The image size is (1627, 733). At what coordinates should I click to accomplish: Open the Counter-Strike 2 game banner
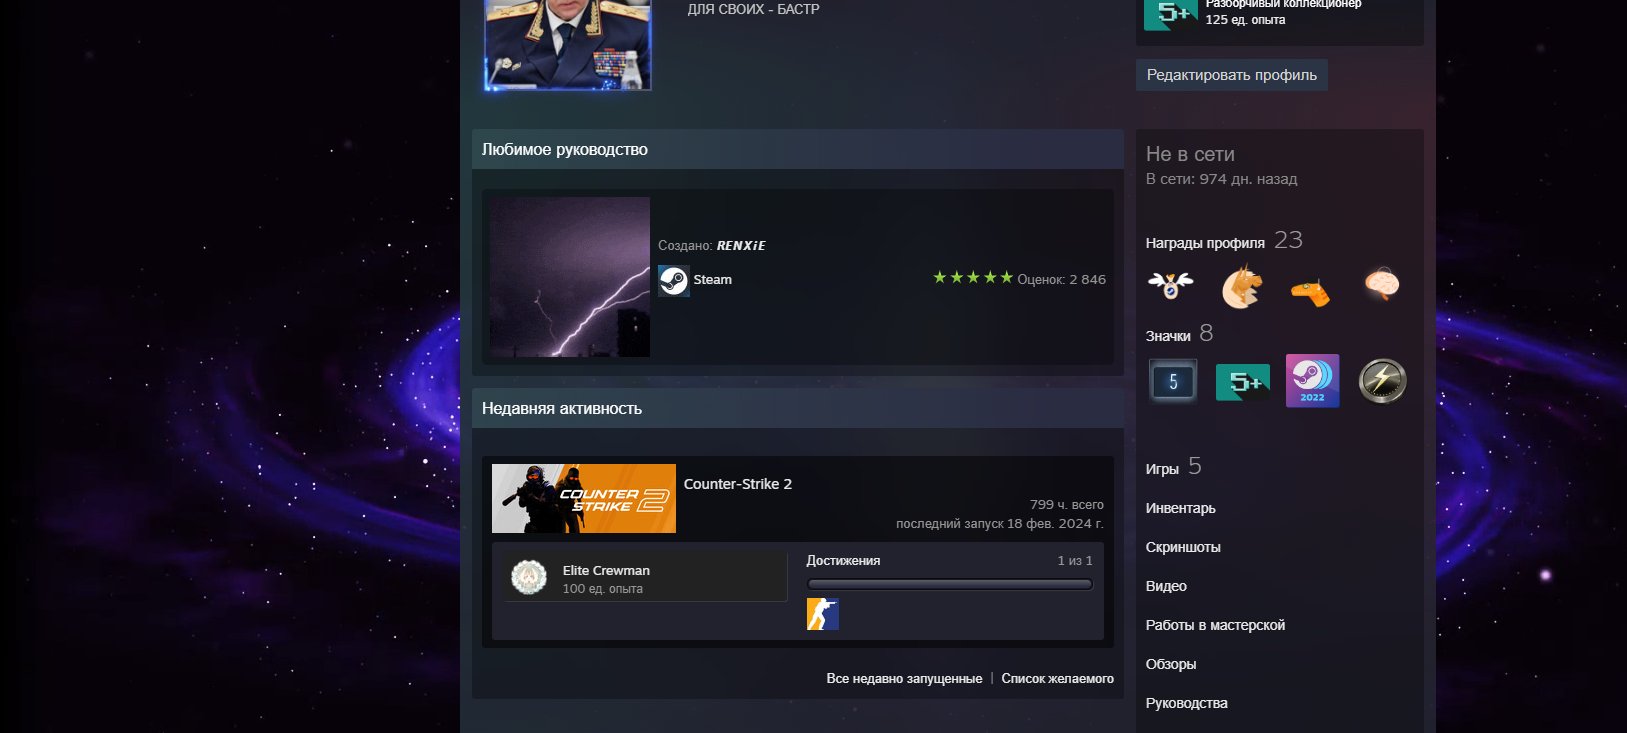click(x=584, y=498)
